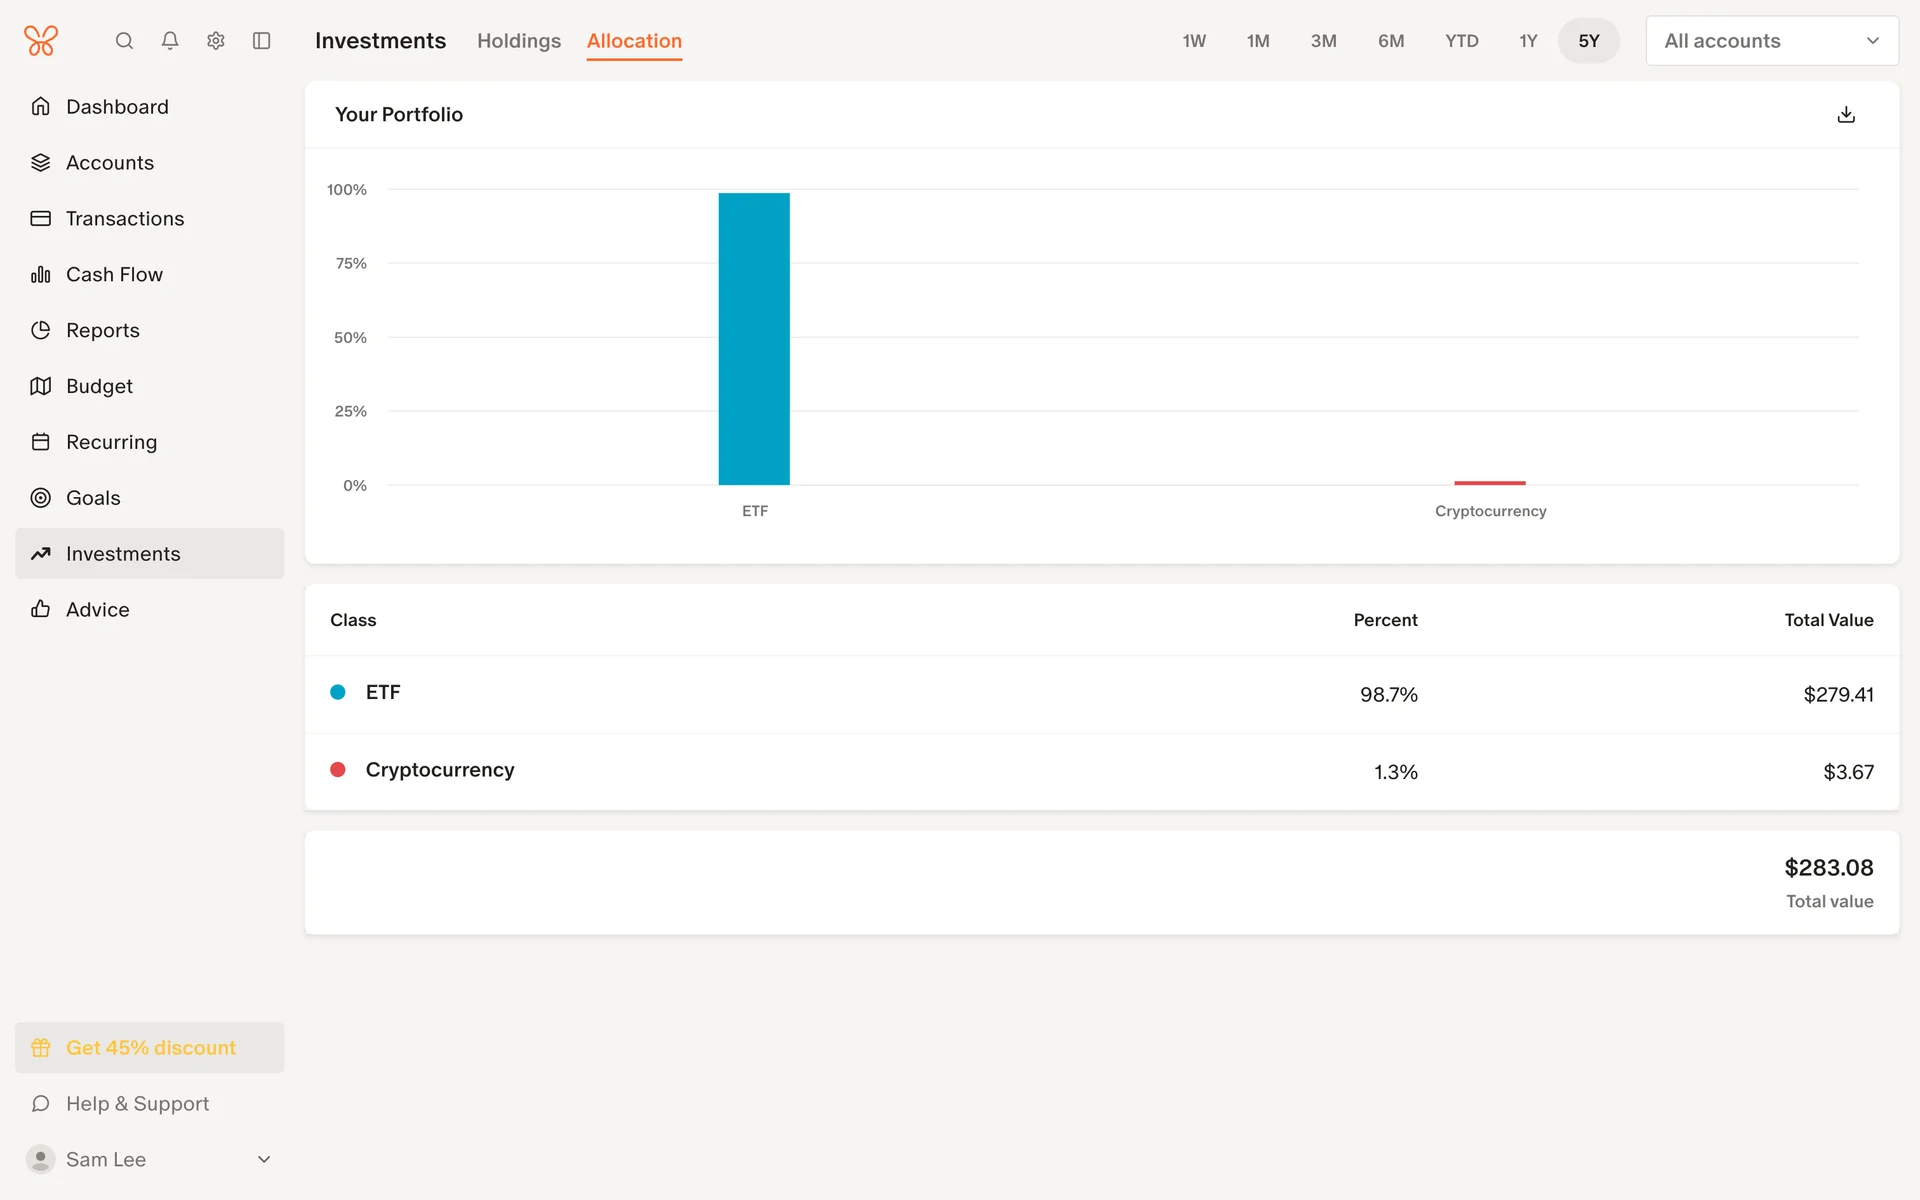Toggle the sidebar panel icon
The width and height of the screenshot is (1920, 1200).
pyautogui.click(x=262, y=41)
